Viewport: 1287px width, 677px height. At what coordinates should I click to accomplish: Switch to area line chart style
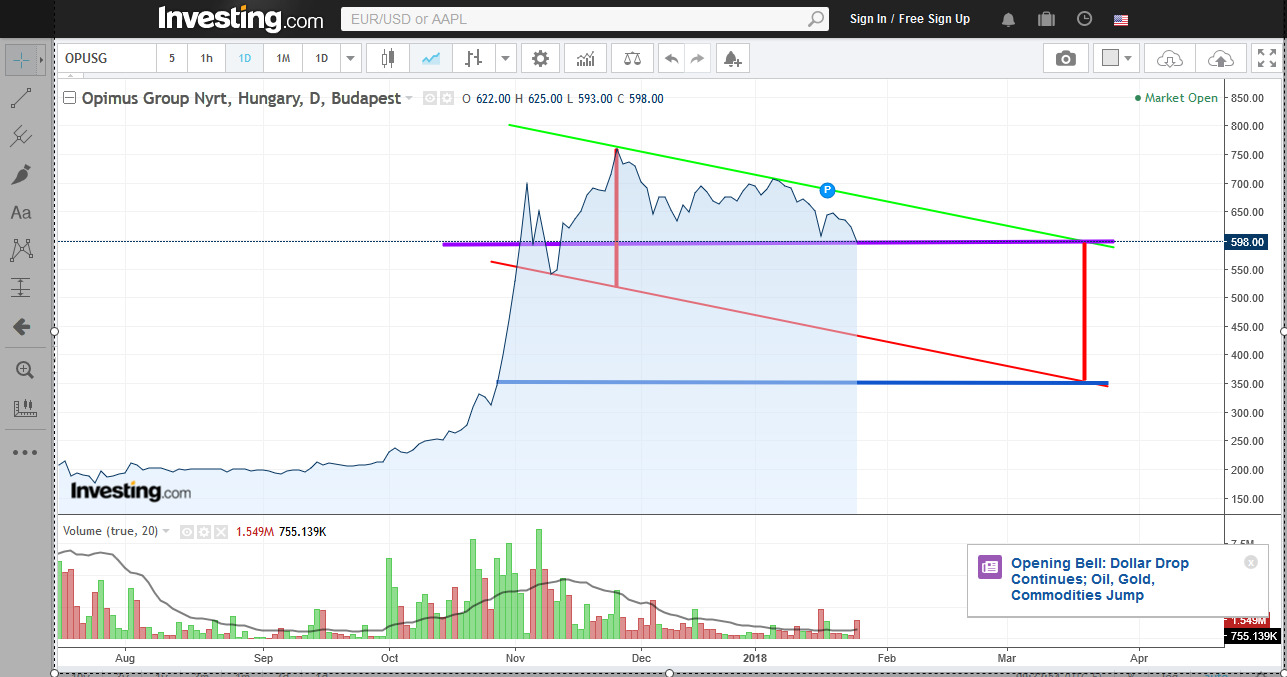pos(431,59)
